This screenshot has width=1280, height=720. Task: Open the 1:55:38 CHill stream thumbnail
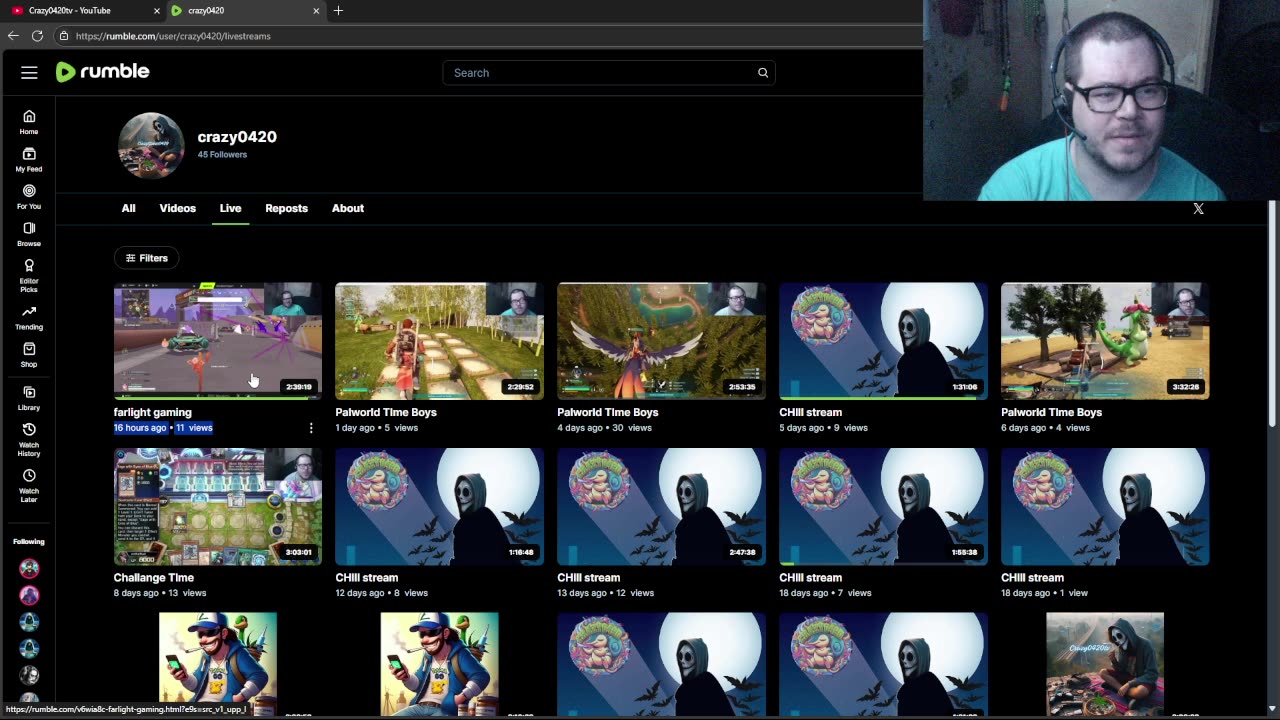pos(884,507)
